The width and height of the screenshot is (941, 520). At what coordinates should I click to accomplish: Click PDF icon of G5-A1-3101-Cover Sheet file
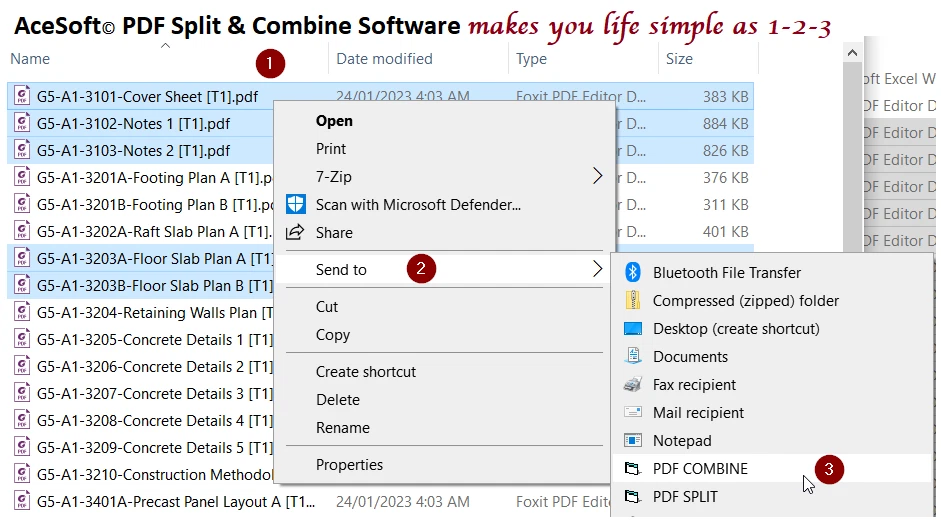(22, 96)
